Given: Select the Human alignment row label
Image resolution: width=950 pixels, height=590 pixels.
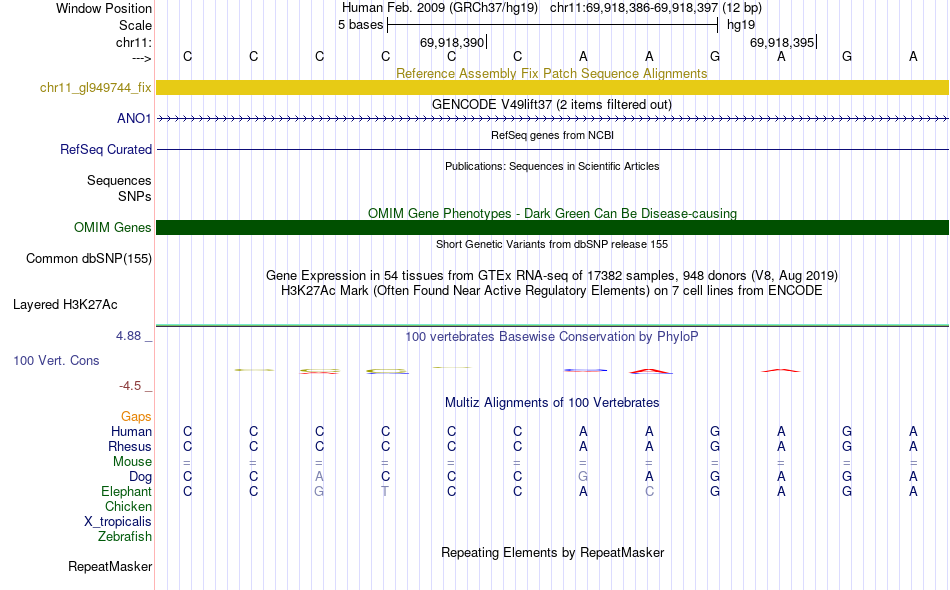Looking at the screenshot, I should [x=131, y=431].
